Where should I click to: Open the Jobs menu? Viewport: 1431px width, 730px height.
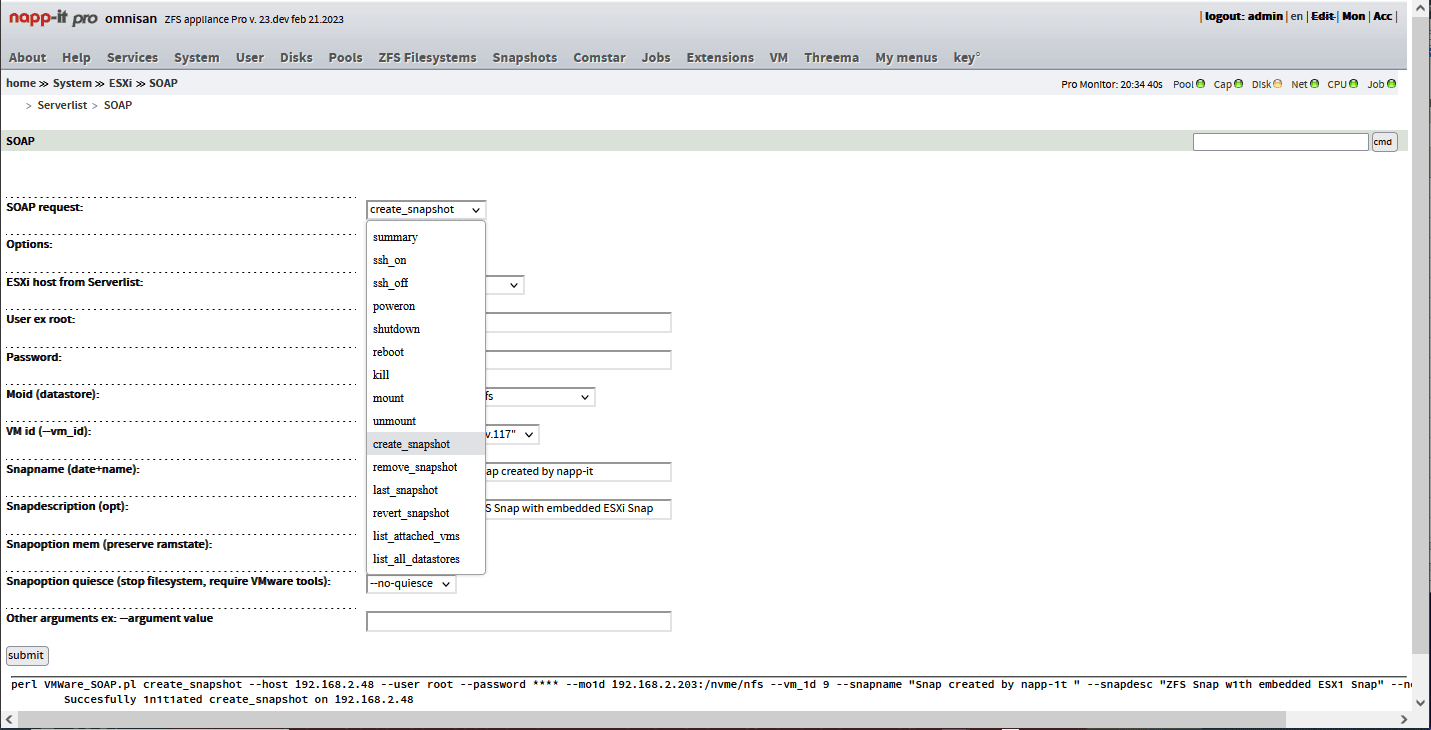(x=656, y=57)
